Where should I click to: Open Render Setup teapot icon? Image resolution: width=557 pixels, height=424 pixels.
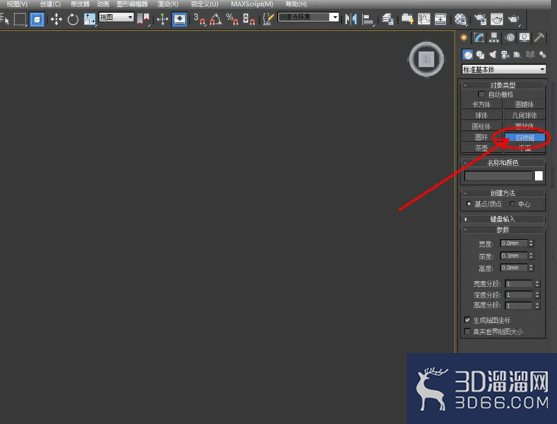(480, 19)
